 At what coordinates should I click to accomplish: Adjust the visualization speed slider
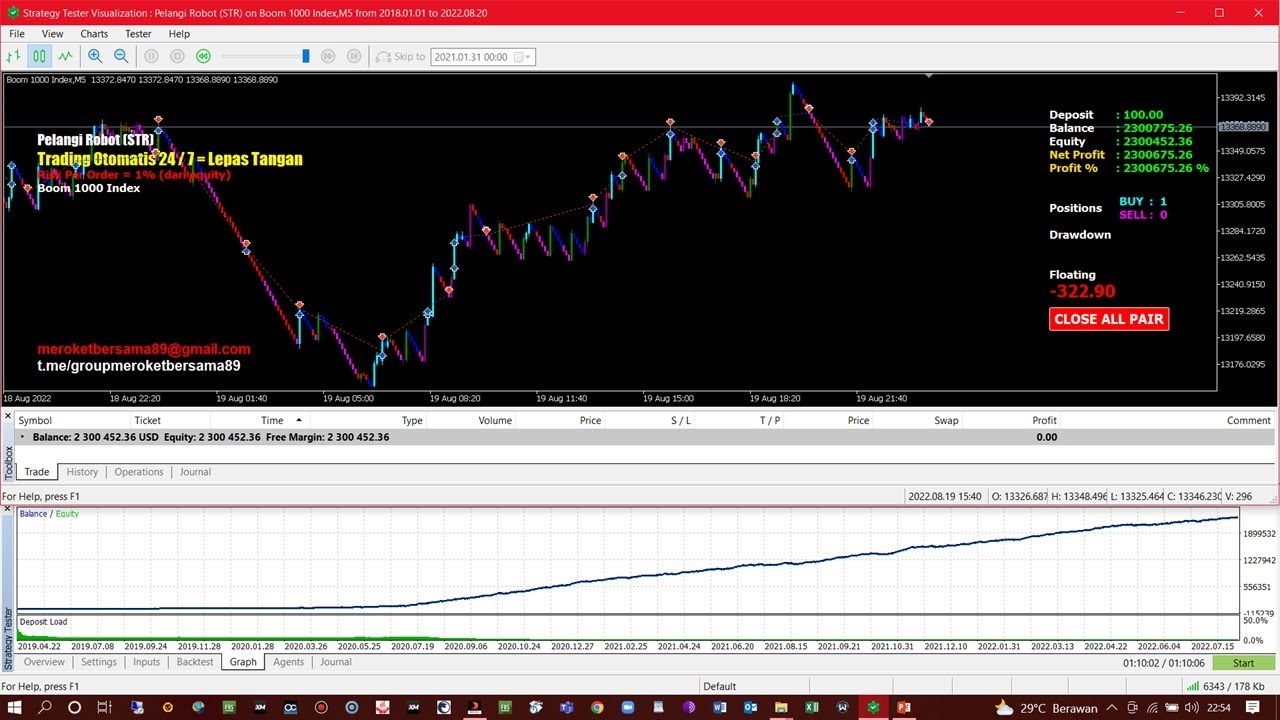[306, 57]
